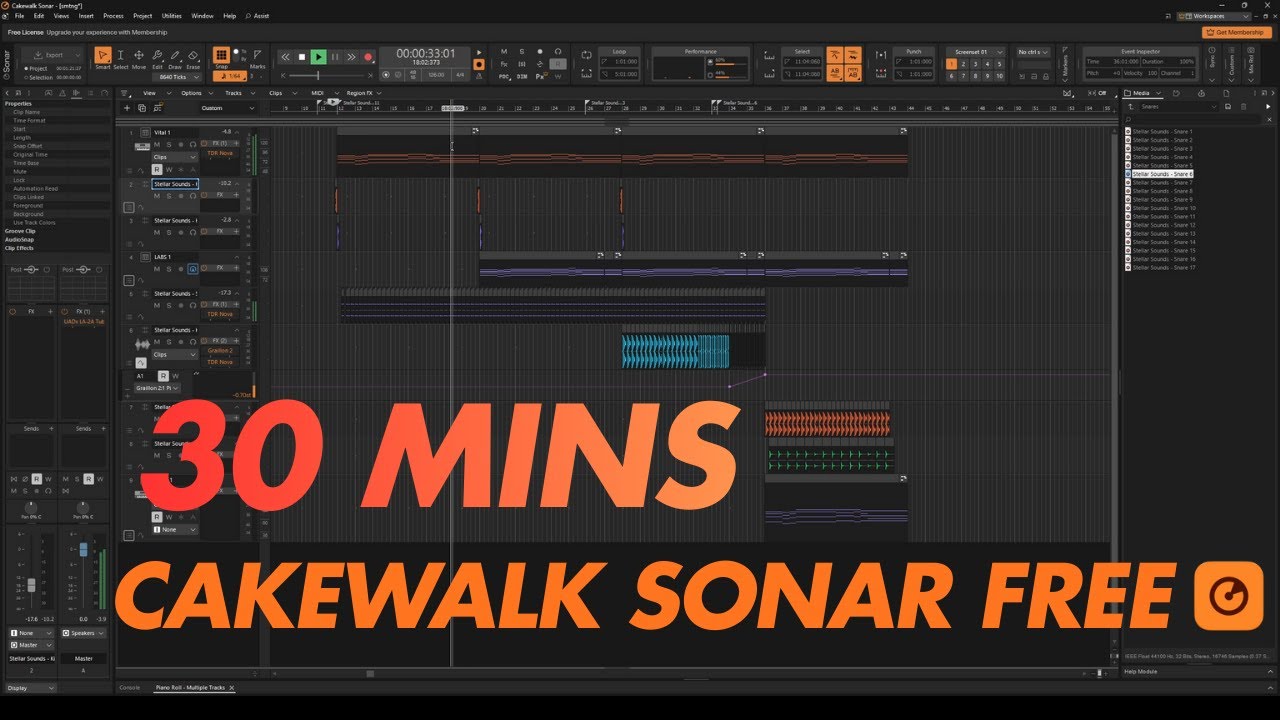The width and height of the screenshot is (1280, 720).
Task: Open the Custom track control dropdown
Action: (228, 108)
